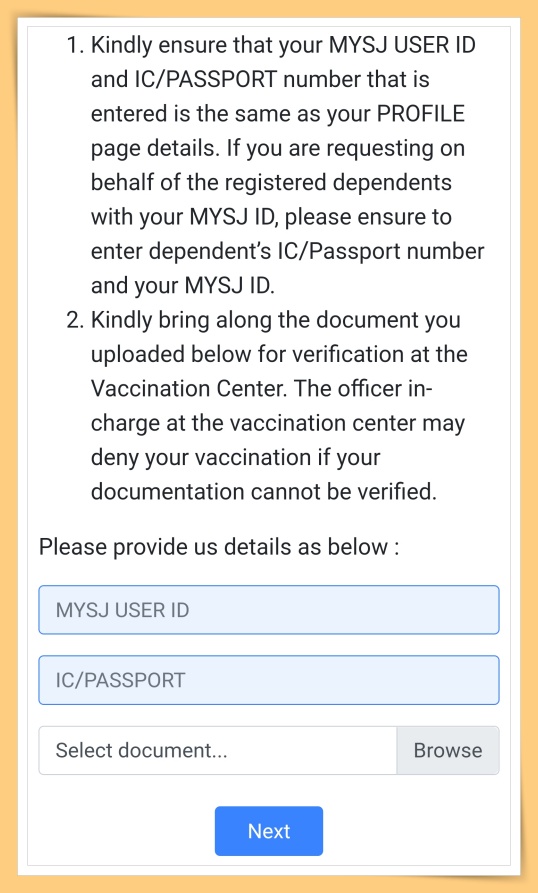Click 'deny your vaccination if your' line
538x893 pixels.
point(236,458)
